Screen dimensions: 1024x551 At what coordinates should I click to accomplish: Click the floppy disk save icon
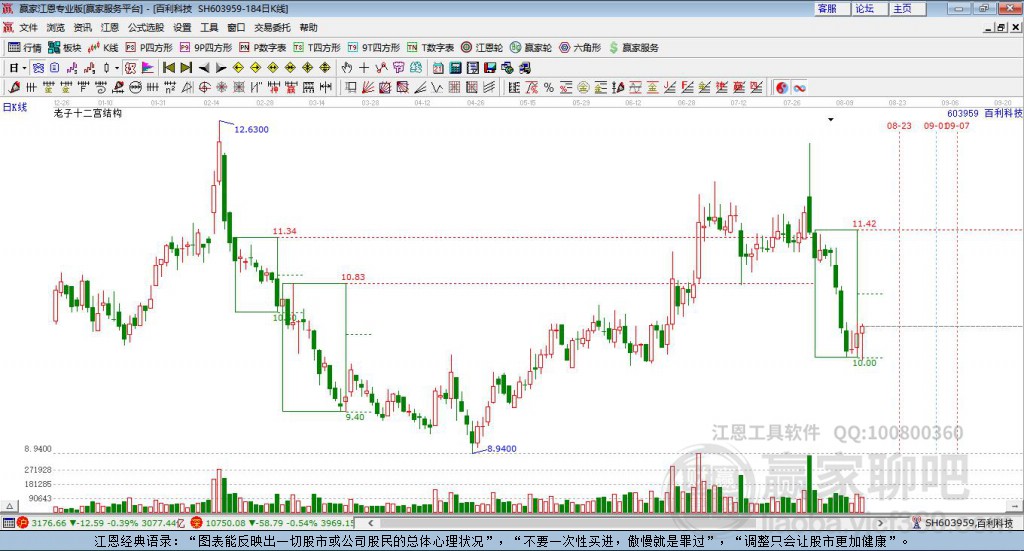(490, 68)
